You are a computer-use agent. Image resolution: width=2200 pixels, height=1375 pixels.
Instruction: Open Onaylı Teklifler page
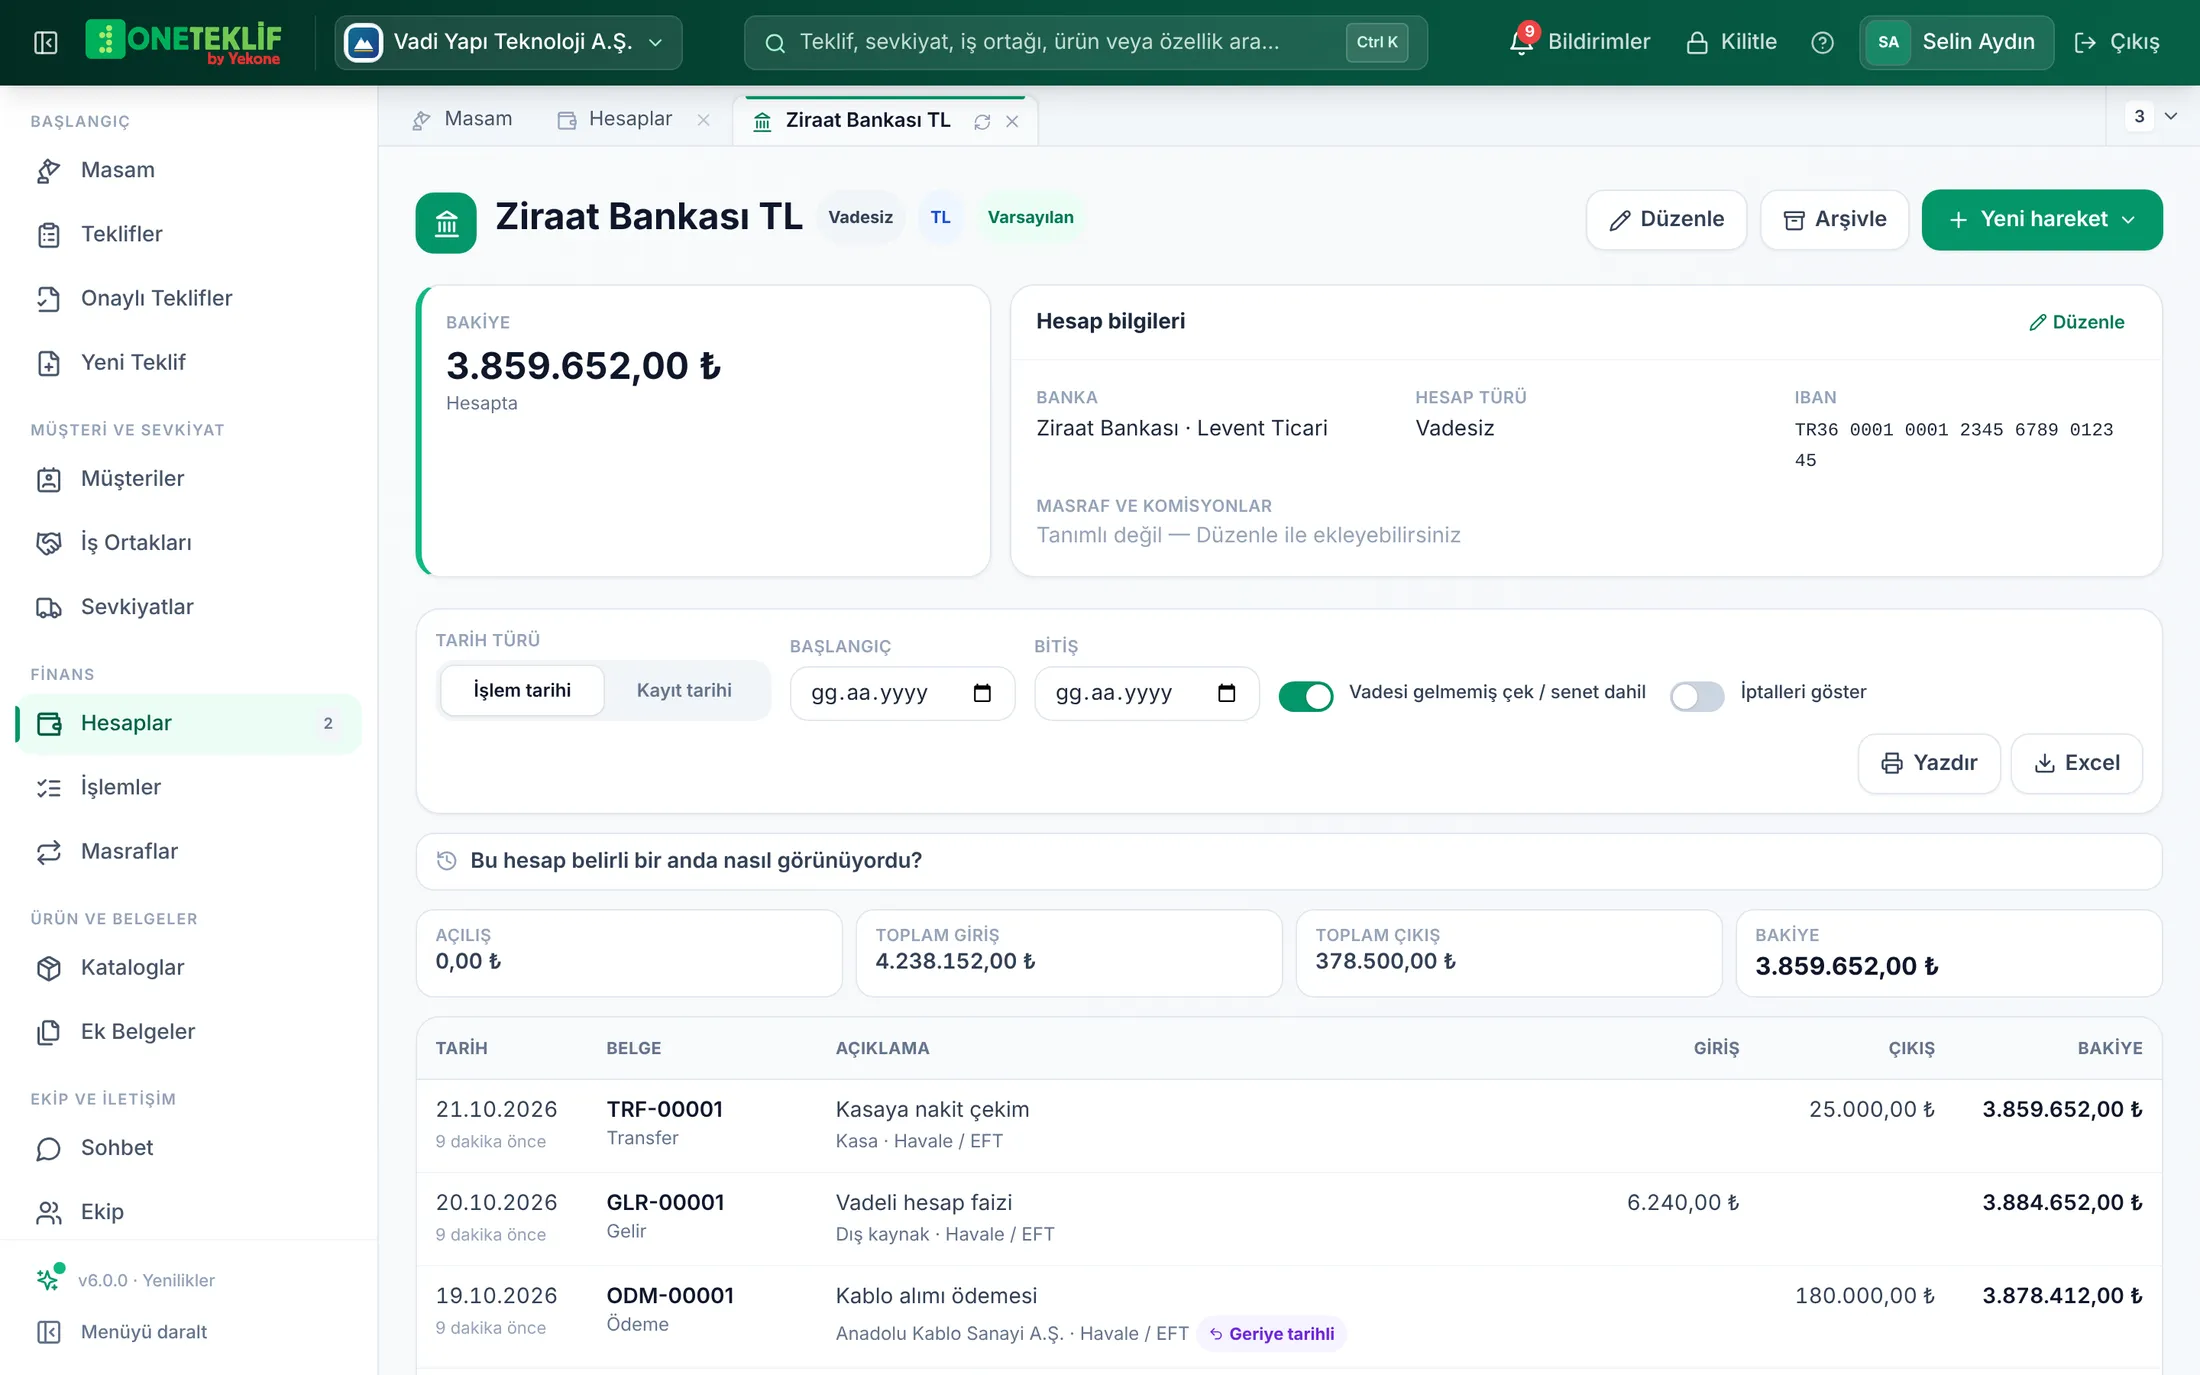tap(189, 298)
